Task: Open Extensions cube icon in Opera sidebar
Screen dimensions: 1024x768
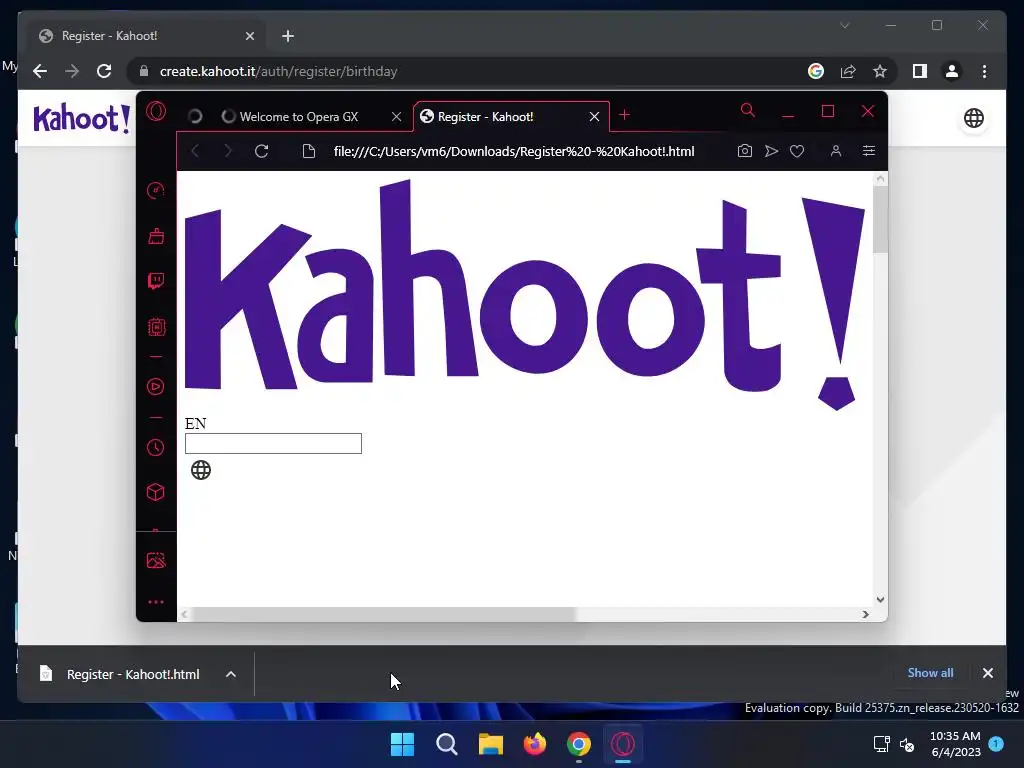Action: tap(155, 492)
